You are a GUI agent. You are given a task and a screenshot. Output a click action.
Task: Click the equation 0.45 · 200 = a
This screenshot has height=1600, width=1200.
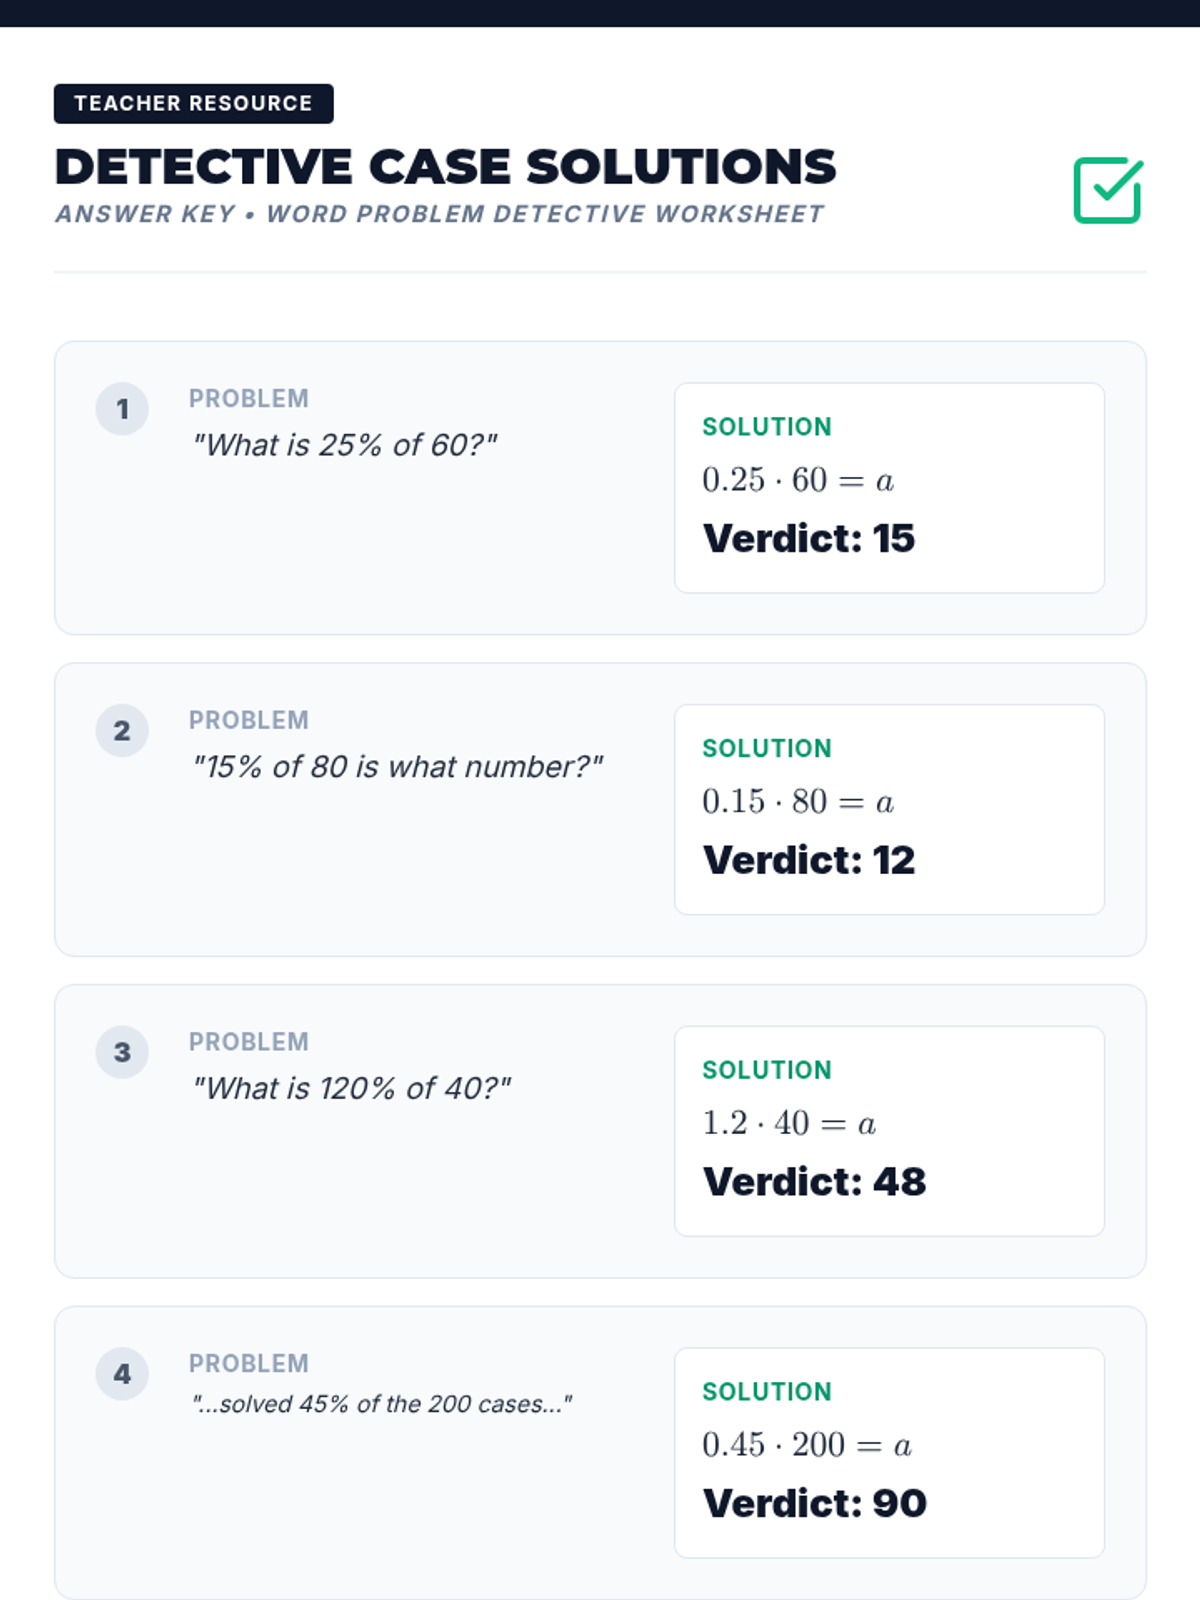(807, 1445)
